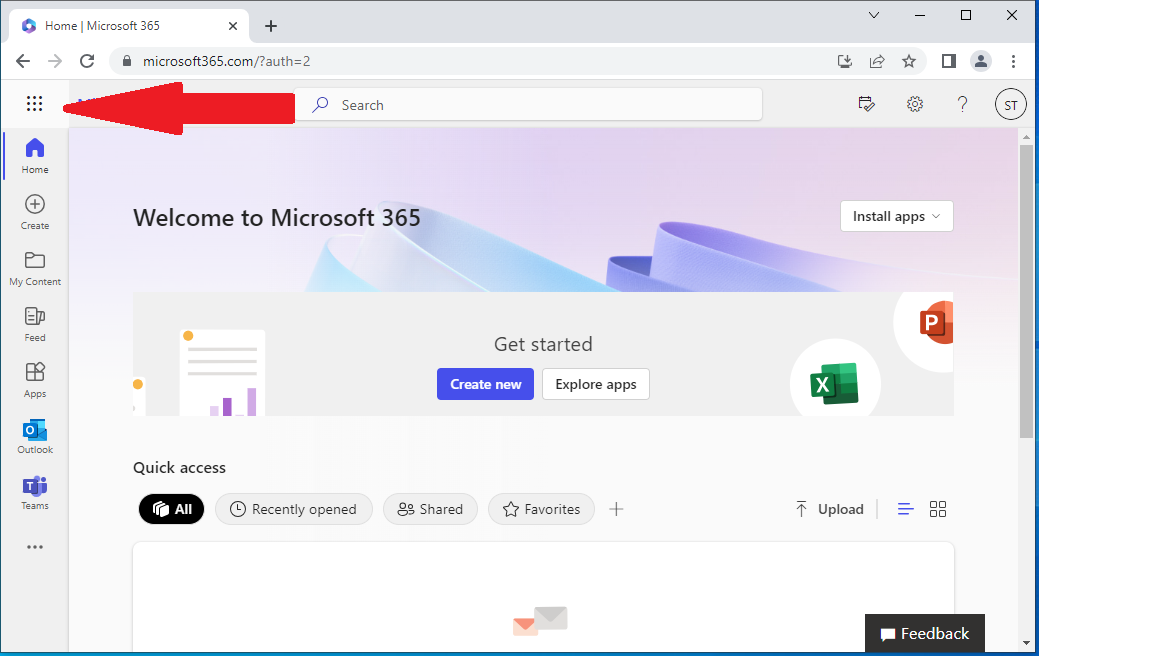The width and height of the screenshot is (1152, 656).
Task: Open the Feed sidebar item
Action: (35, 324)
